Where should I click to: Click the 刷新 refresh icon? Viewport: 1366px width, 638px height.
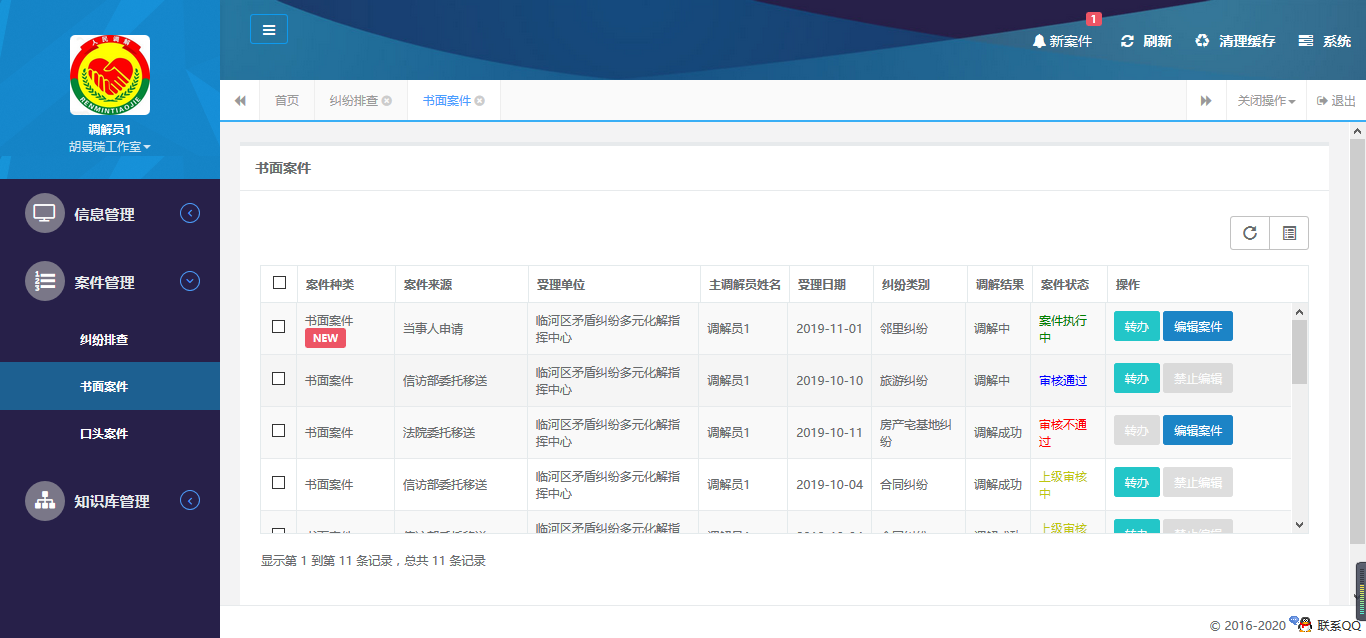tap(1129, 41)
